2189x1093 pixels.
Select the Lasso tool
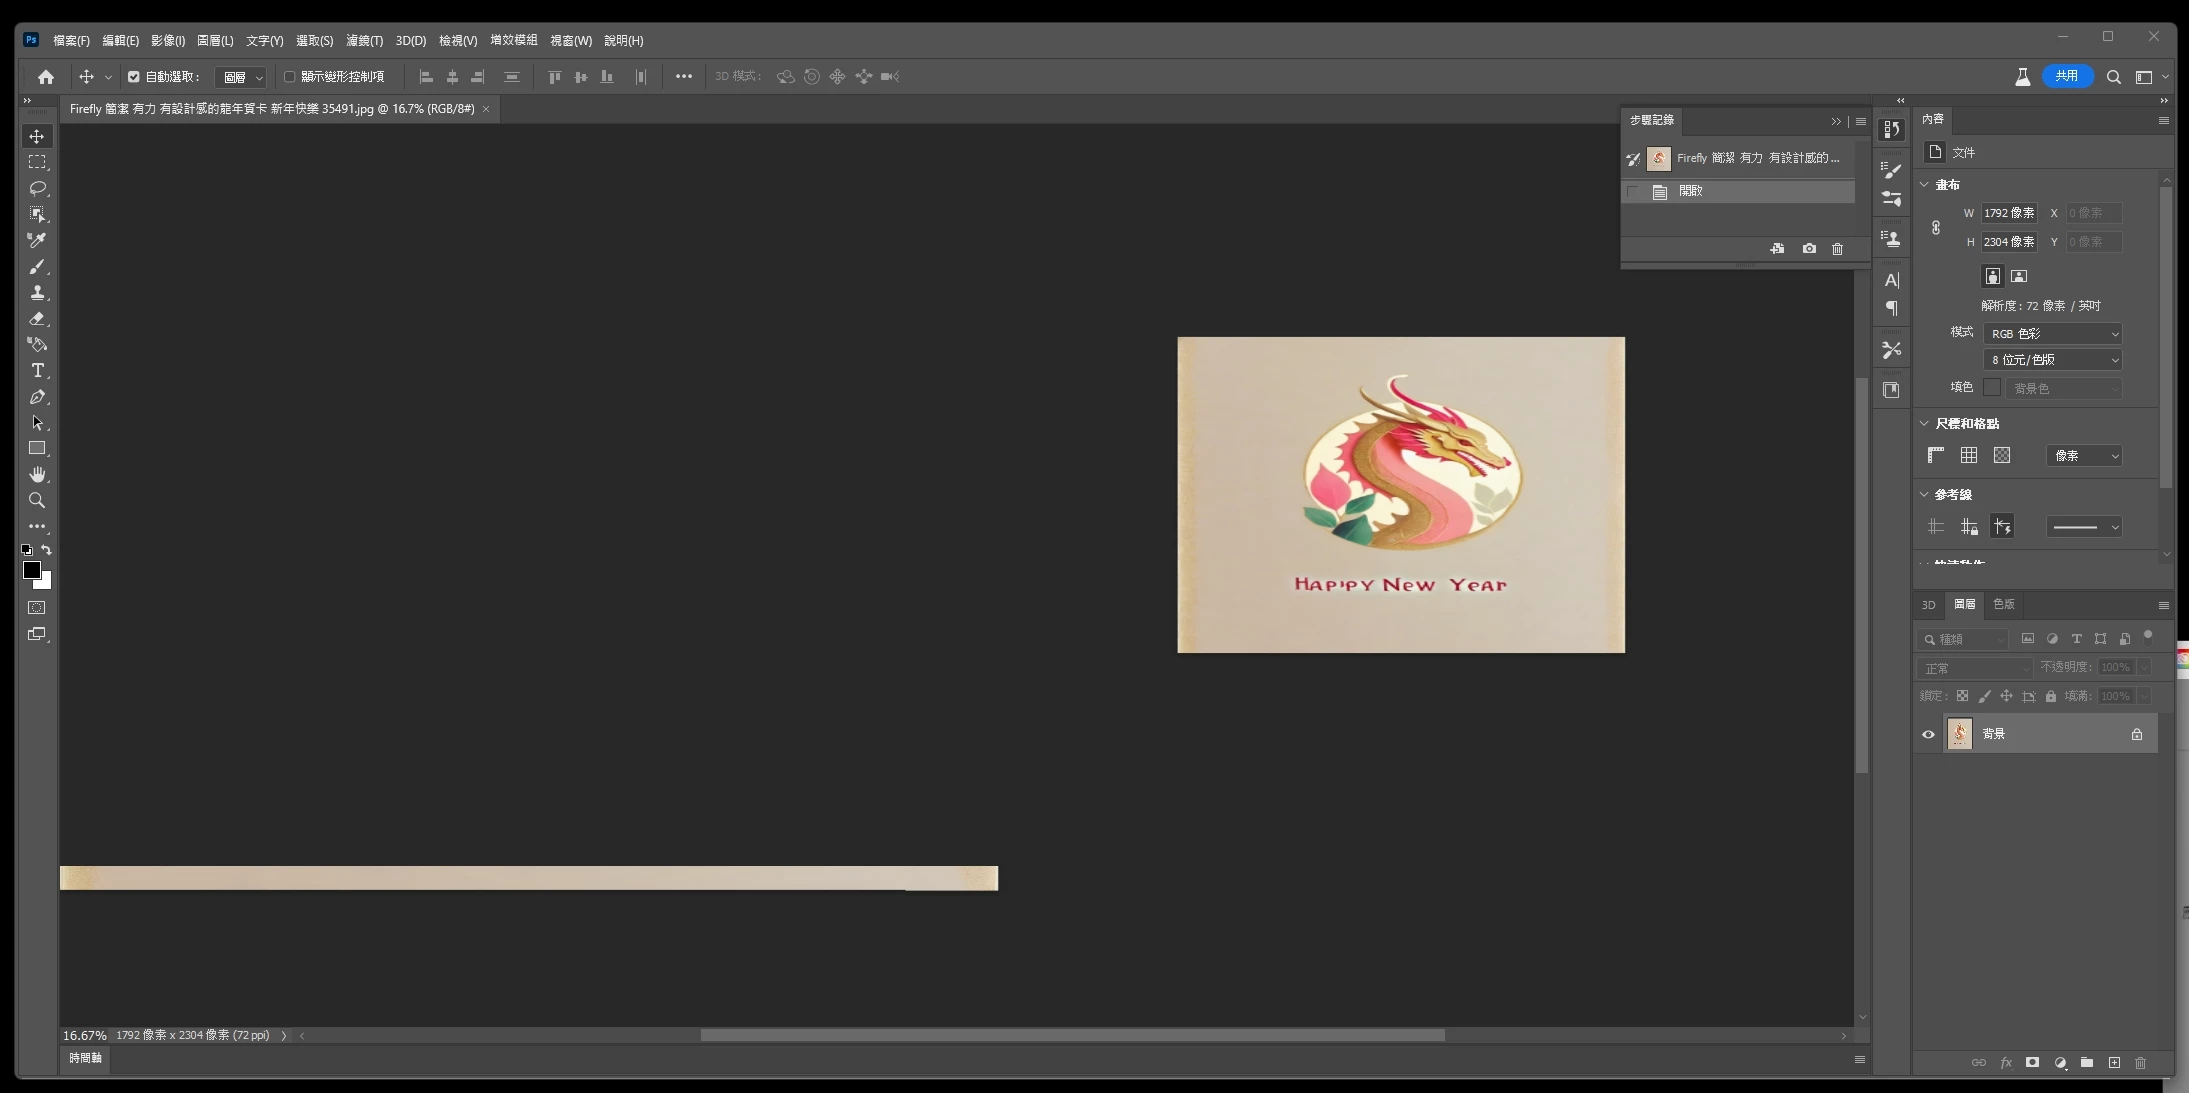38,188
